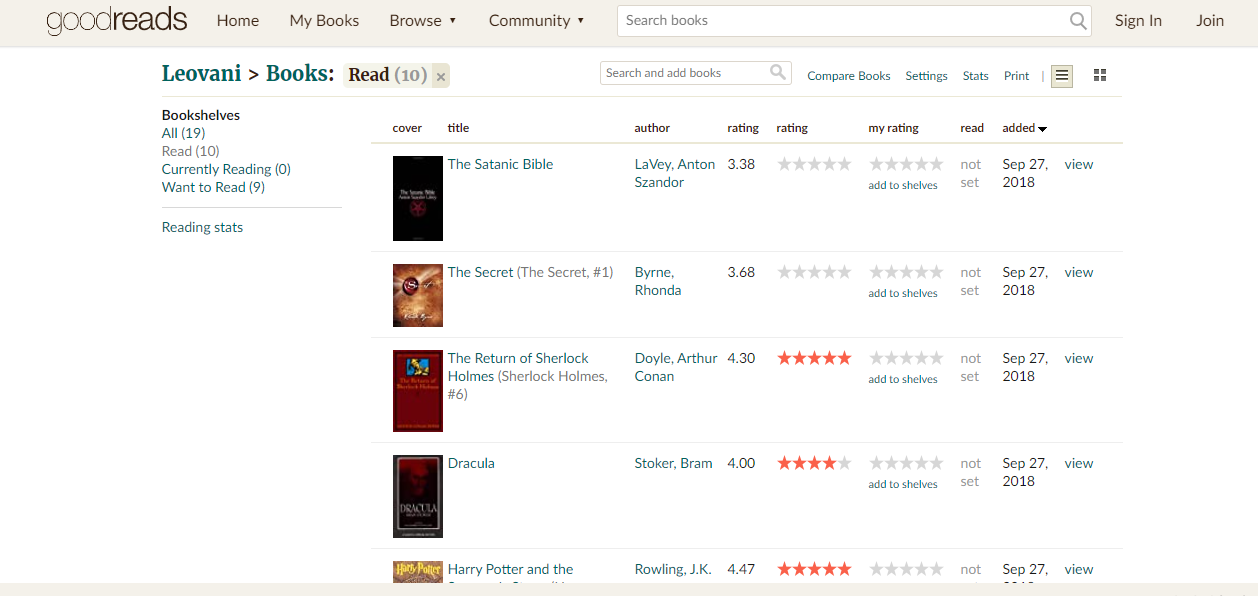
Task: Click view for the Rowling, J.K. row
Action: coord(1079,569)
